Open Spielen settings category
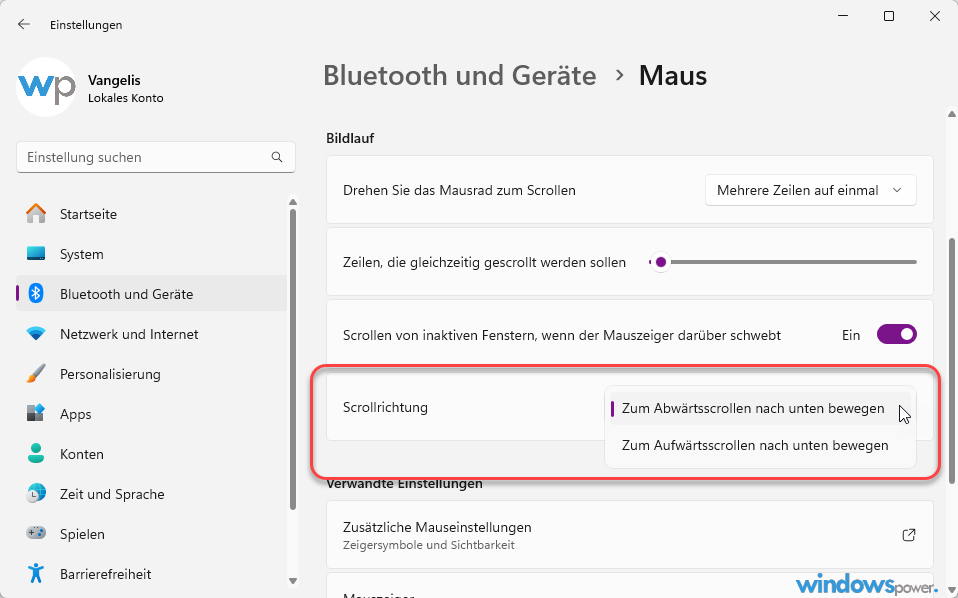This screenshot has width=958, height=598. (152, 533)
